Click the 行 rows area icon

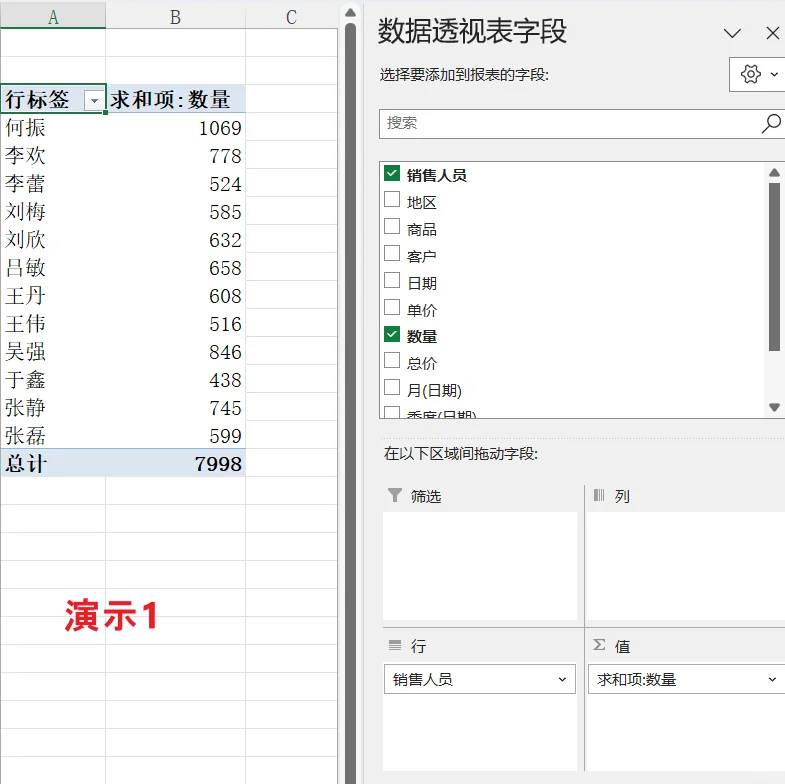point(395,645)
